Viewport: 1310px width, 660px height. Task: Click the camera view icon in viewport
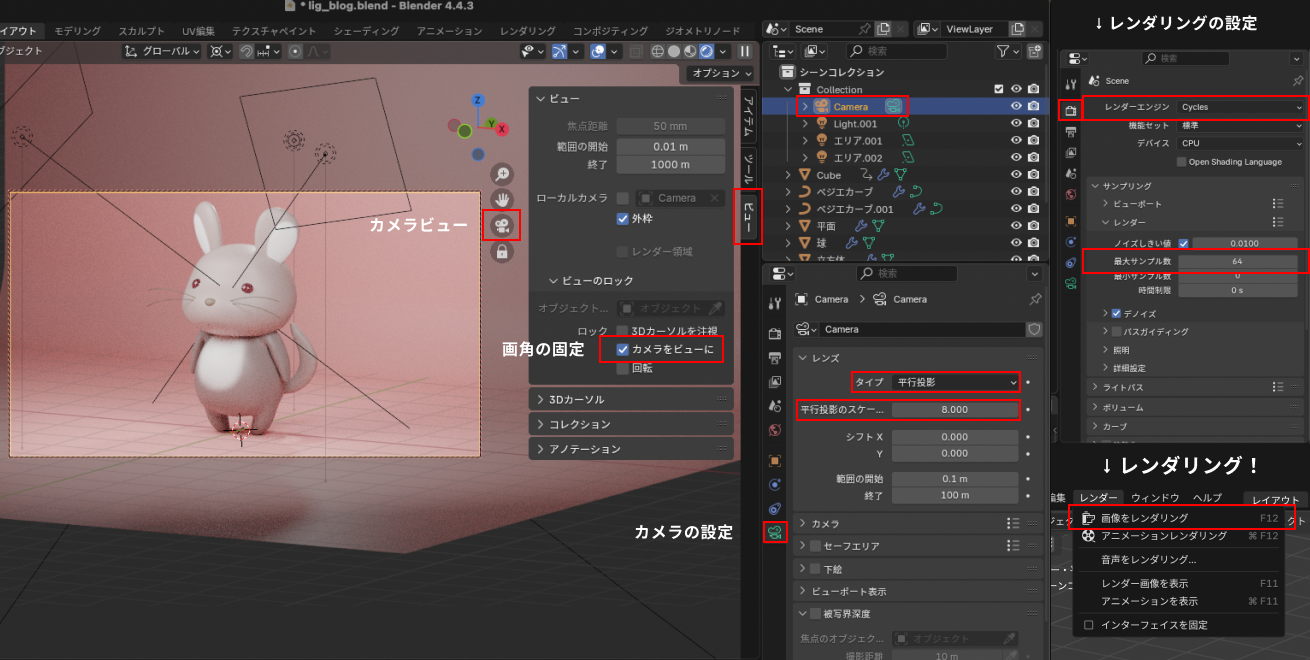coord(502,226)
